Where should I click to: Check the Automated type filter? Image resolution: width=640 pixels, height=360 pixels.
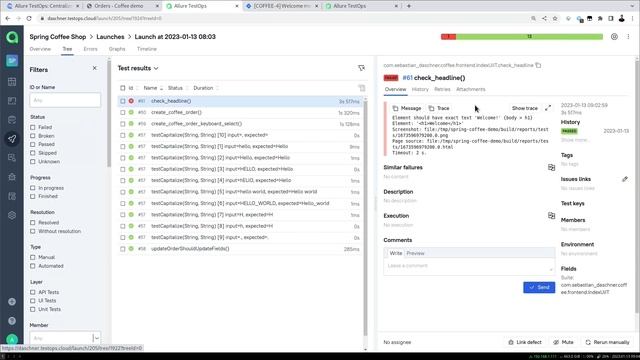click(33, 266)
